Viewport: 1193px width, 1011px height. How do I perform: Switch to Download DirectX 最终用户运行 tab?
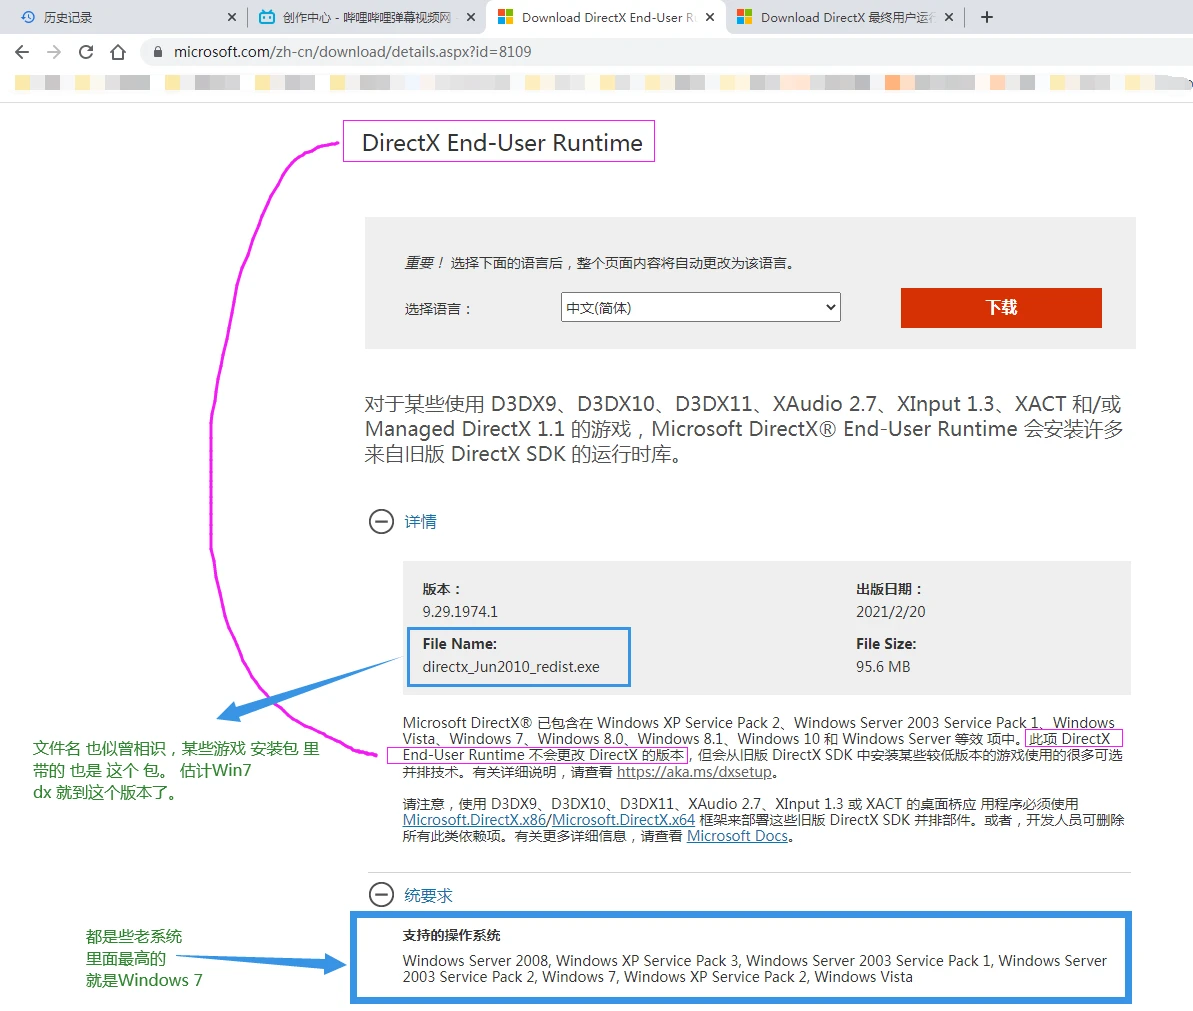tap(844, 17)
